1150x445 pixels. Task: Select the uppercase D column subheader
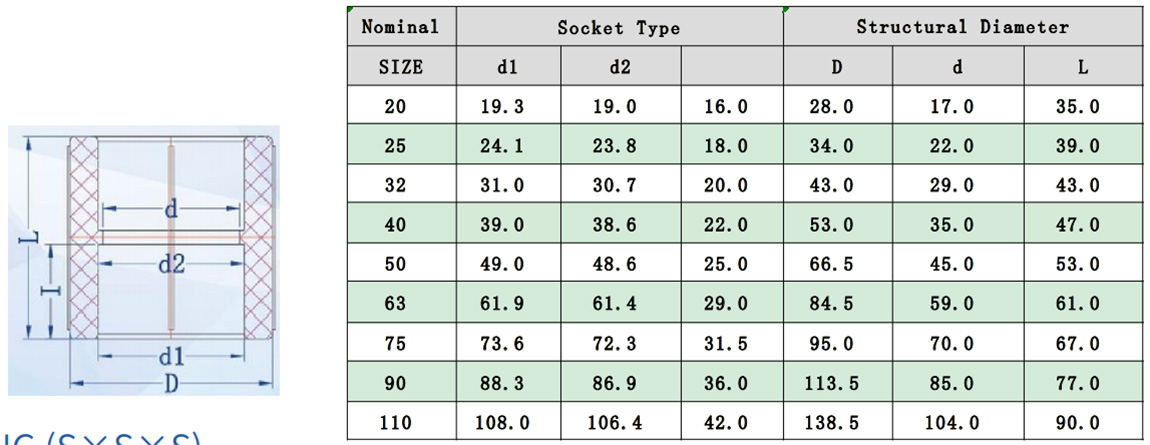pyautogui.click(x=837, y=68)
